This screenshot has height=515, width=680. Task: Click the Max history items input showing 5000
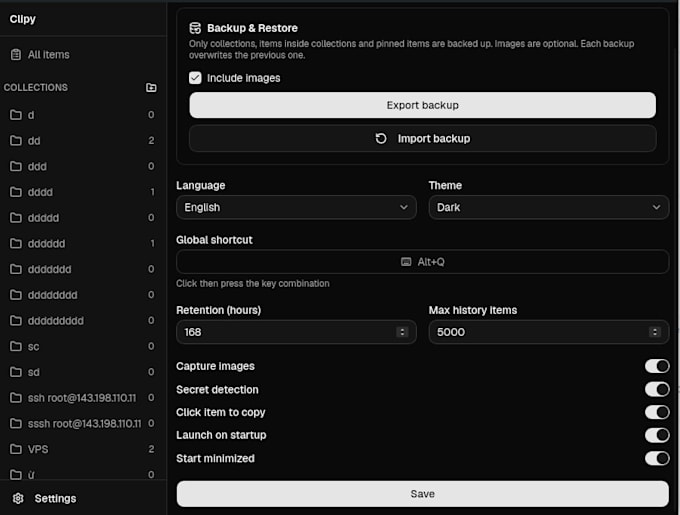pos(549,332)
